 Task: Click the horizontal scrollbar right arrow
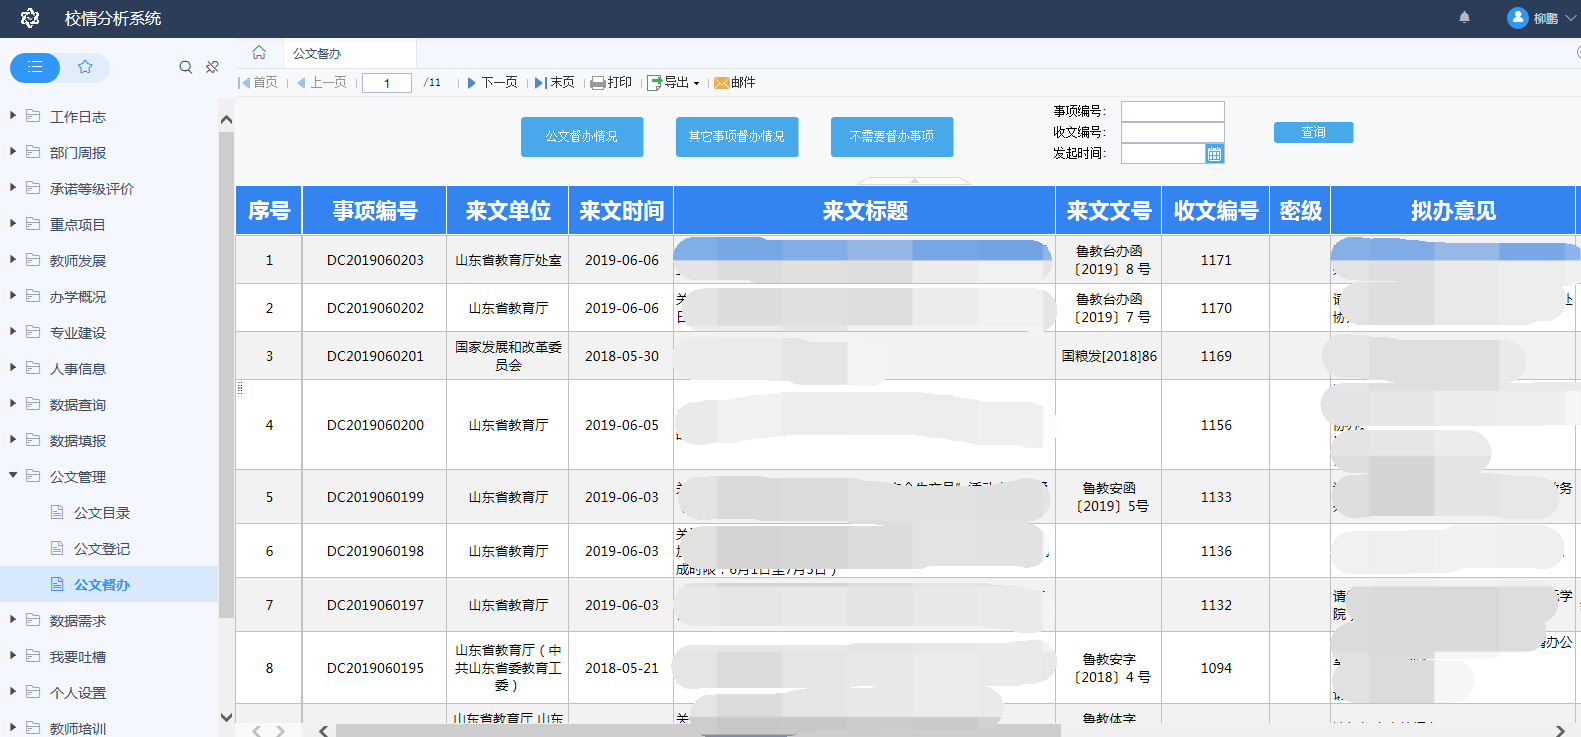point(1560,731)
